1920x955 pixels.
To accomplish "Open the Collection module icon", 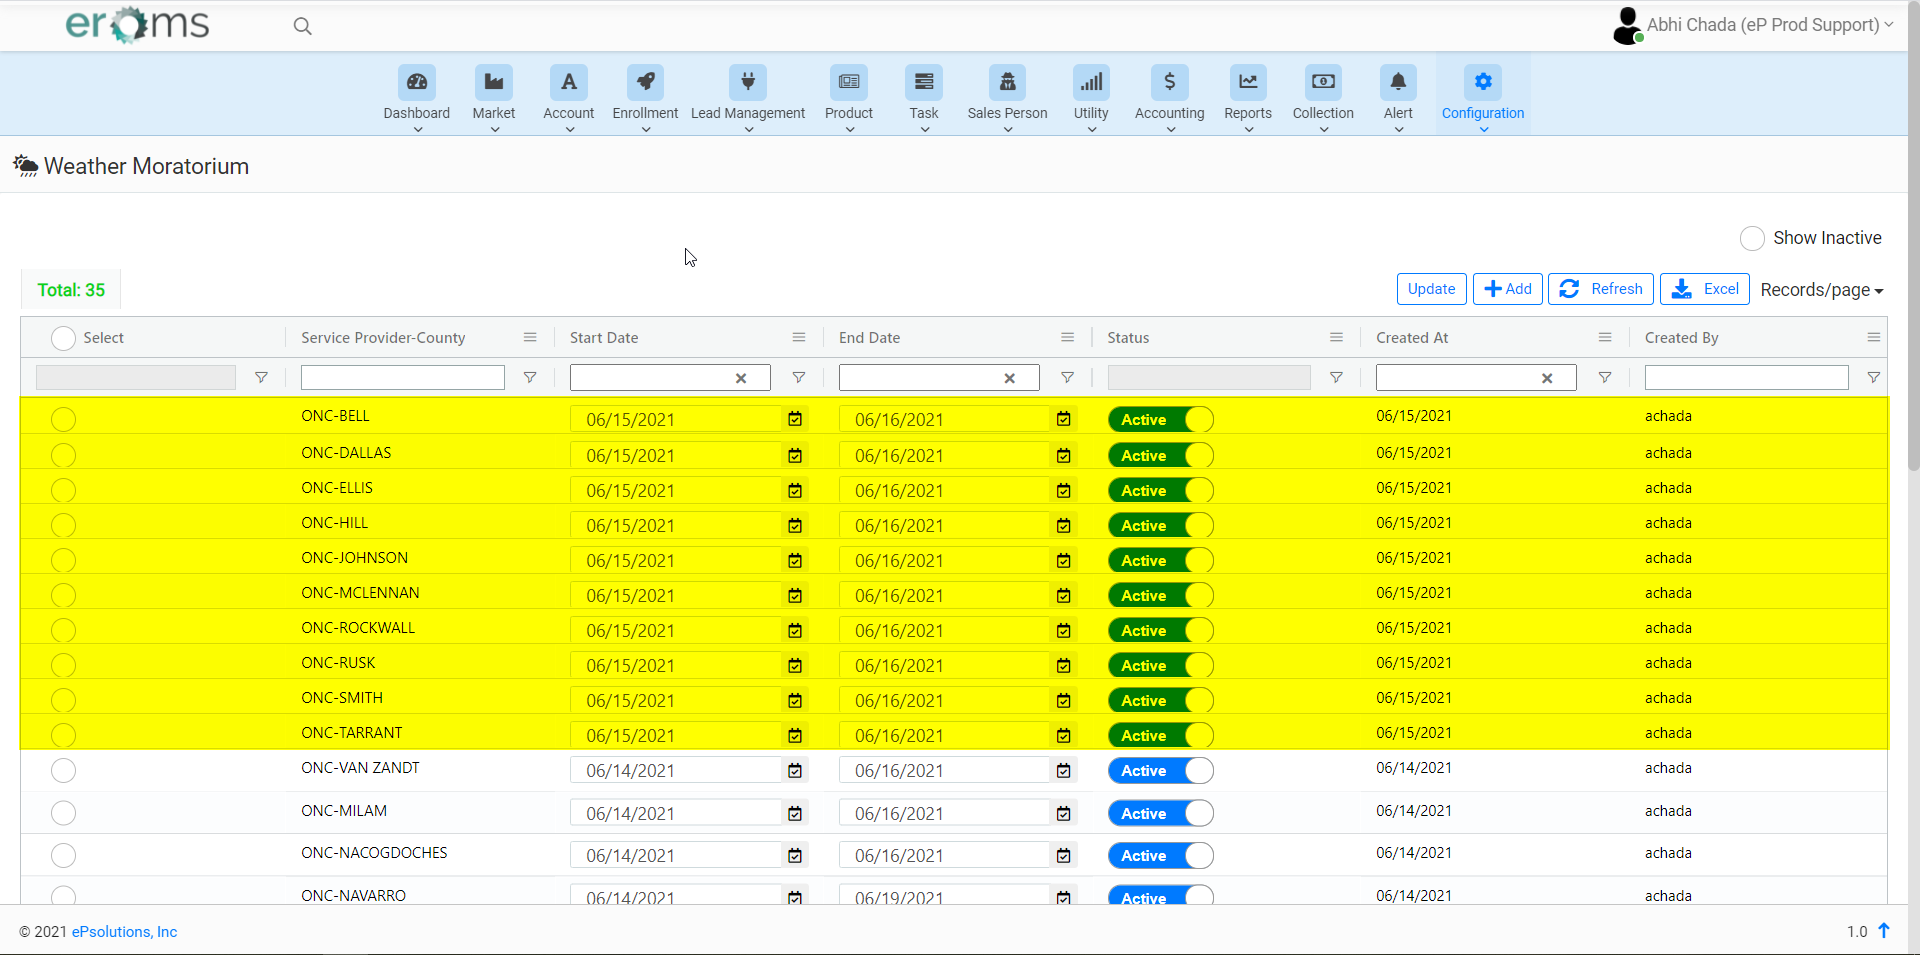I will click(x=1322, y=82).
